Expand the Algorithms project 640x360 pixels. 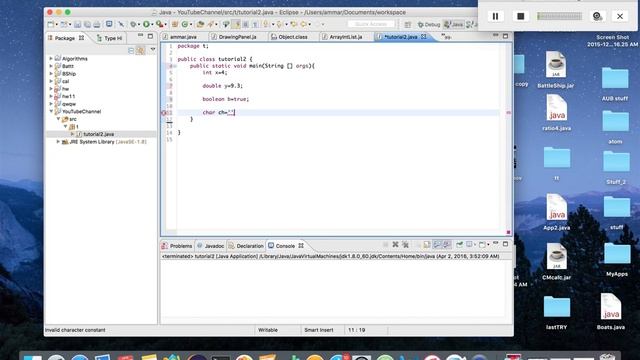(51, 59)
